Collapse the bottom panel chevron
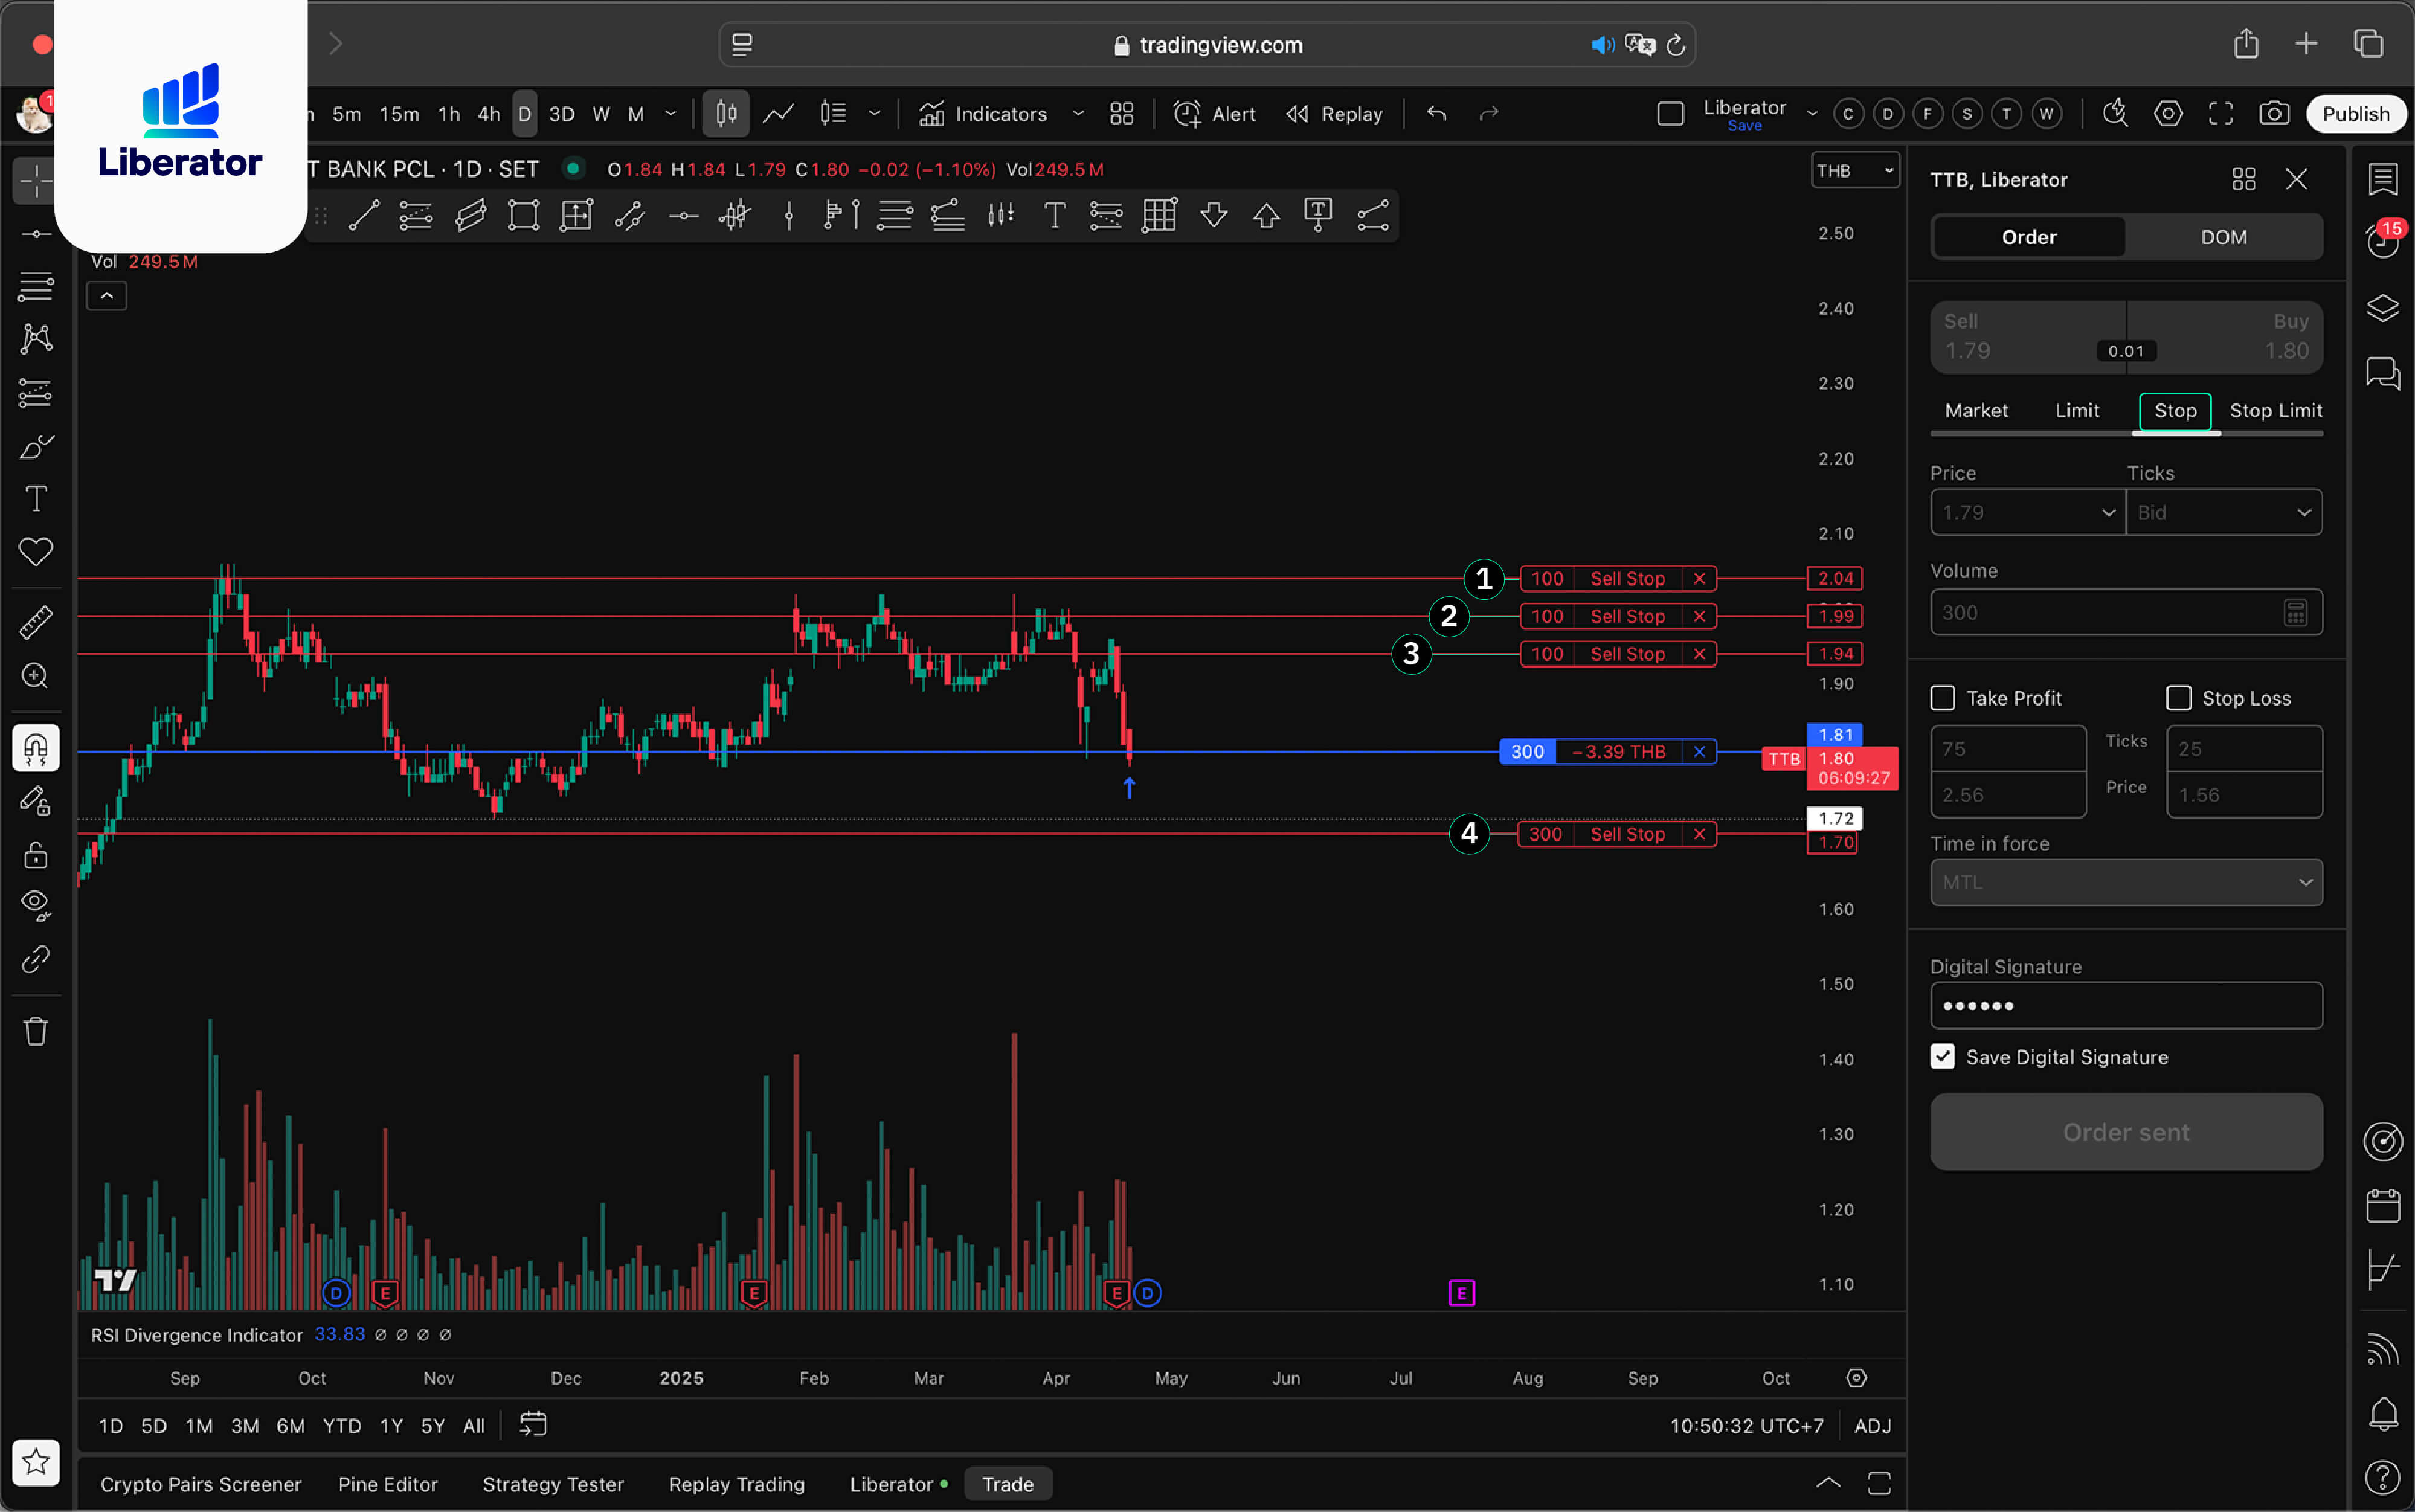2415x1512 pixels. (1828, 1483)
